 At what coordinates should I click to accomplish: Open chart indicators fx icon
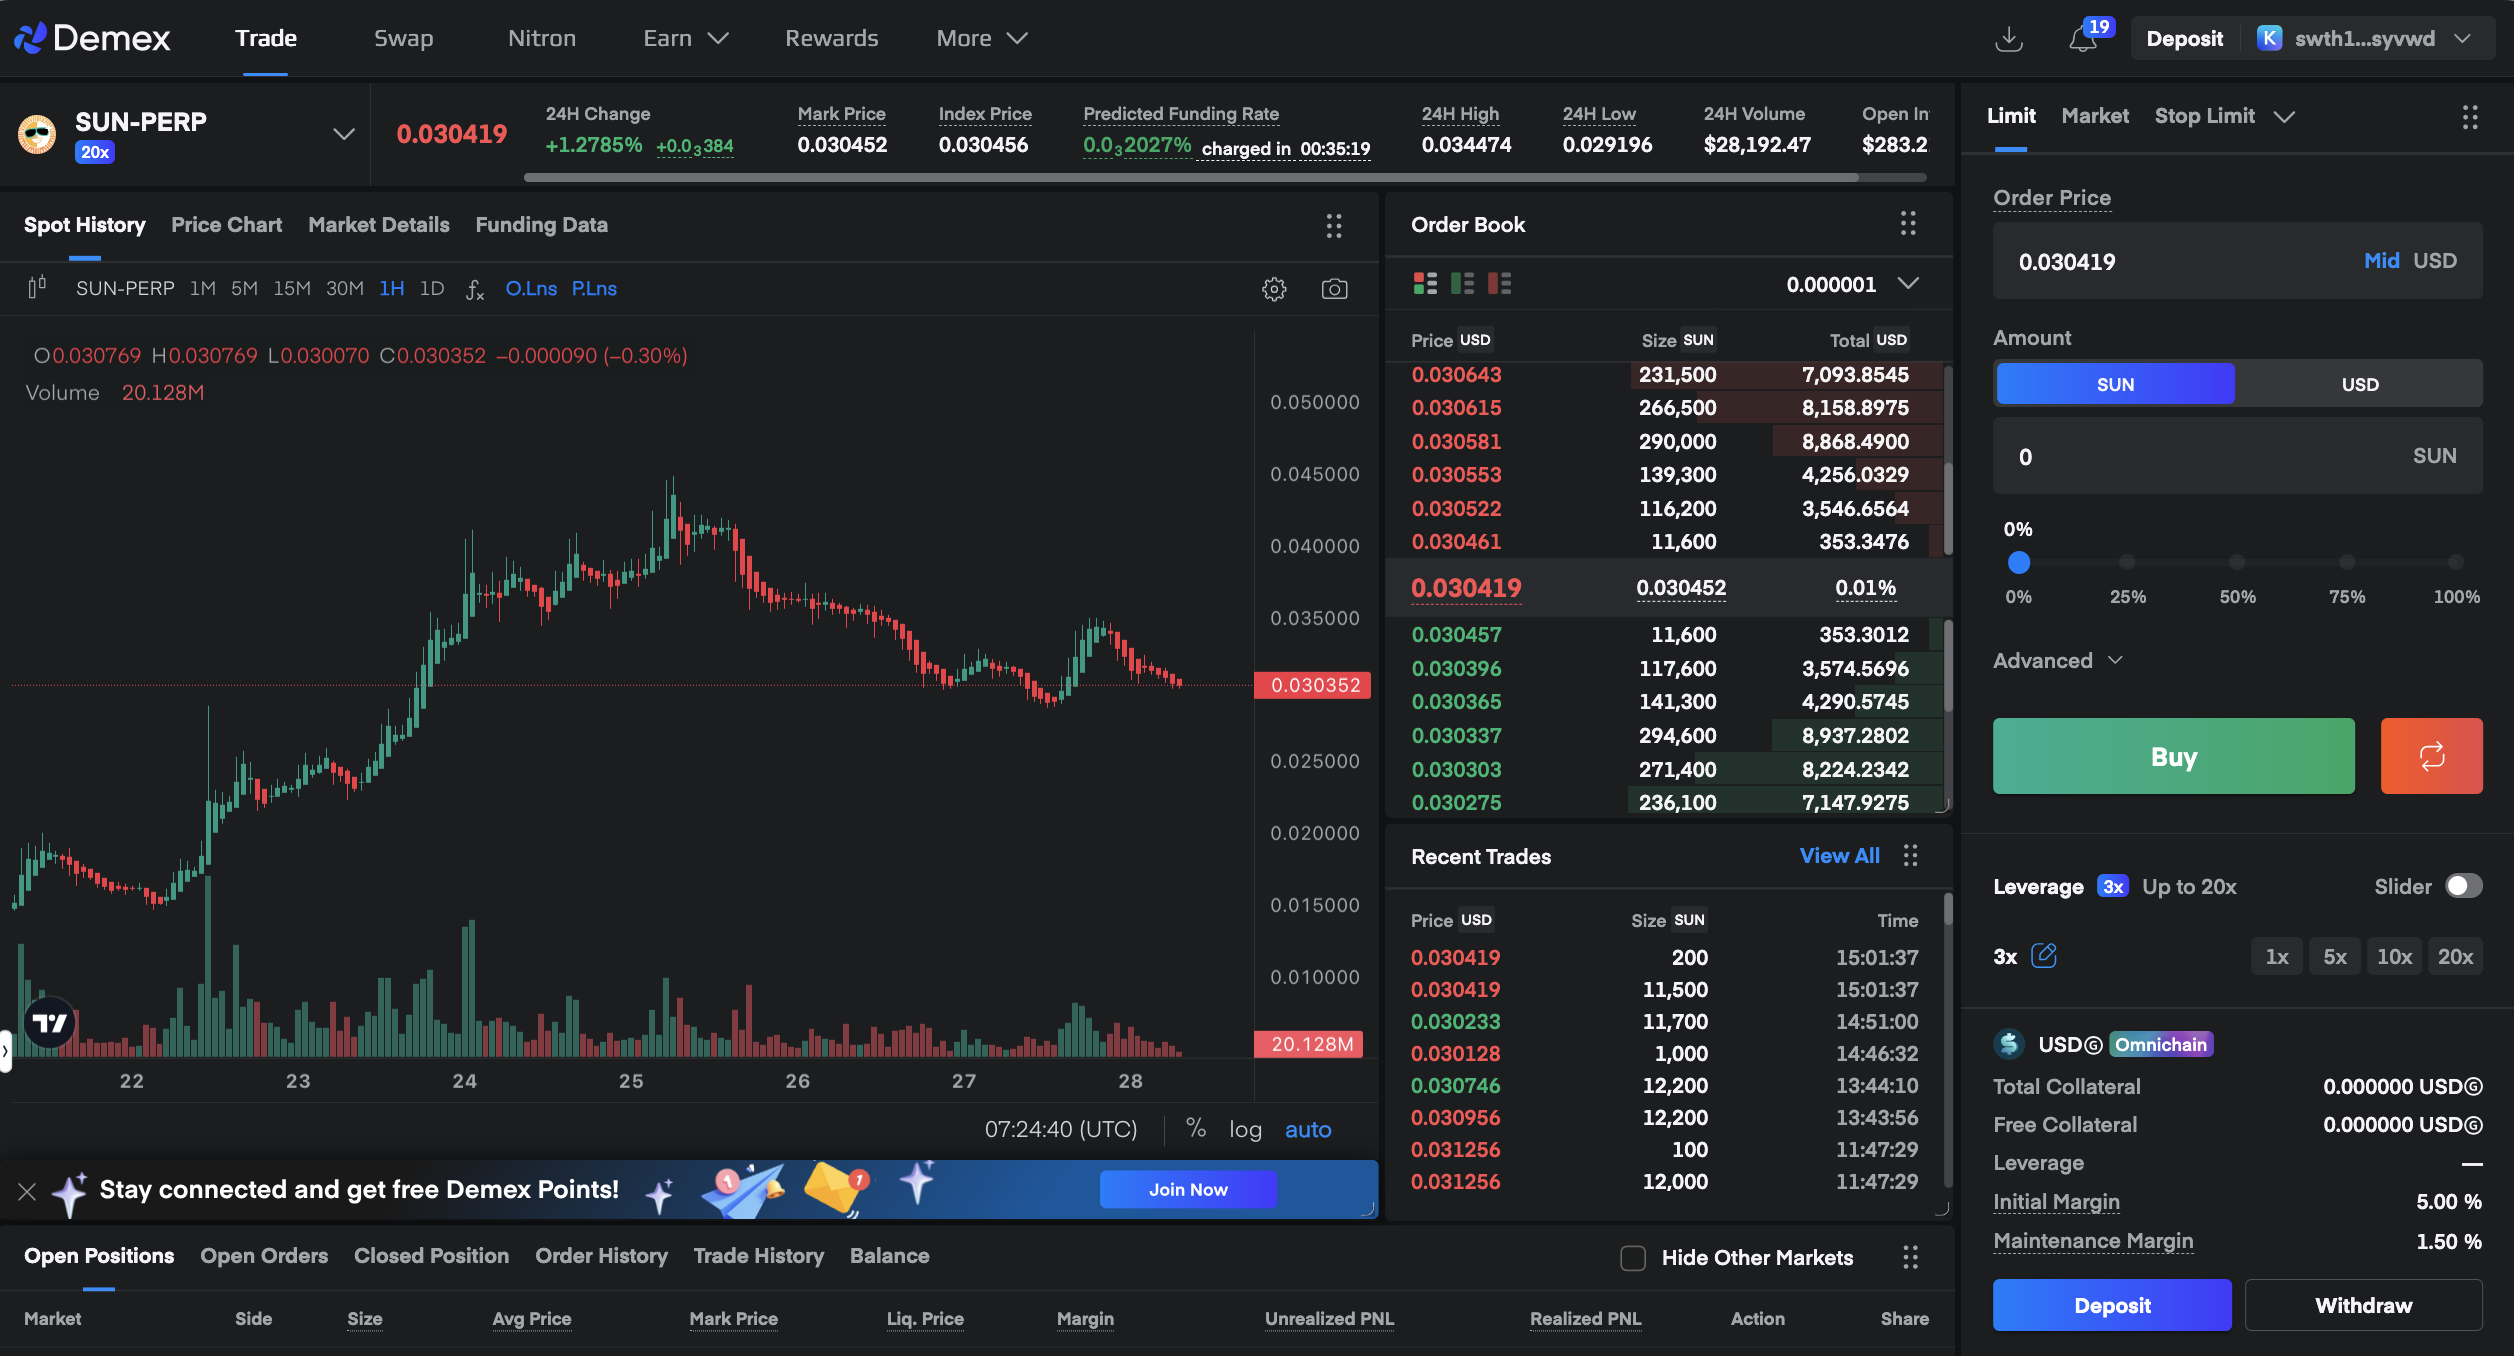(474, 289)
